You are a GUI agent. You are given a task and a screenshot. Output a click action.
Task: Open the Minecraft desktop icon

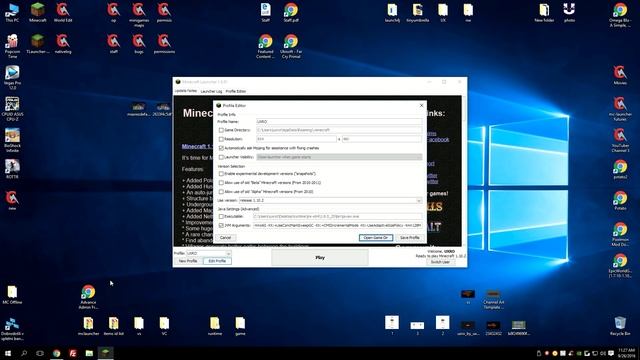pos(38,13)
